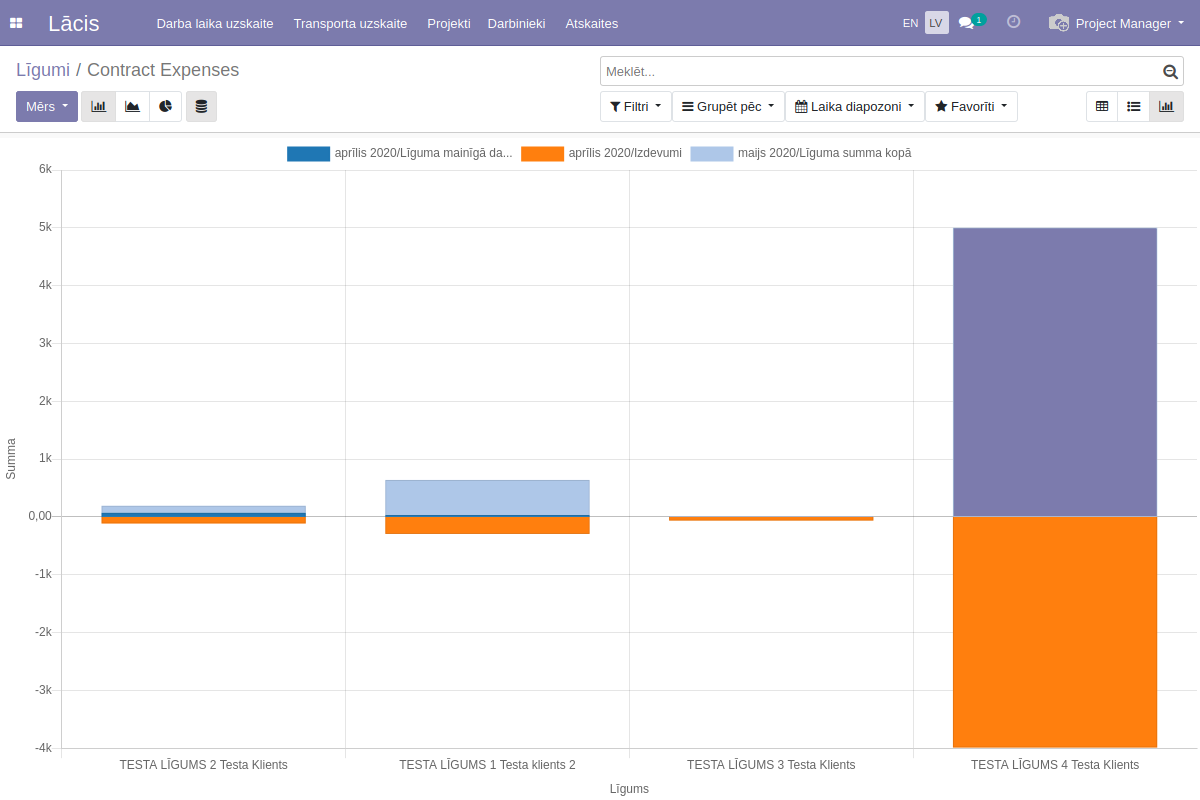Click the orange Izdevumi legend swatch
This screenshot has width=1200, height=800.
tap(542, 154)
